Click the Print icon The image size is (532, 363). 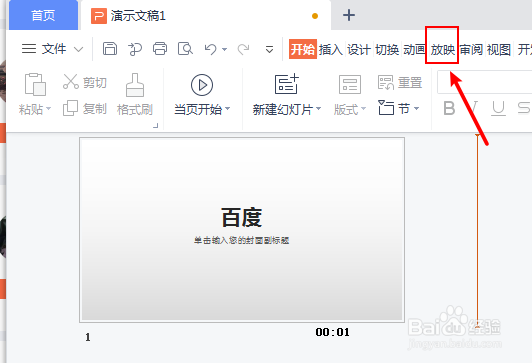point(160,49)
